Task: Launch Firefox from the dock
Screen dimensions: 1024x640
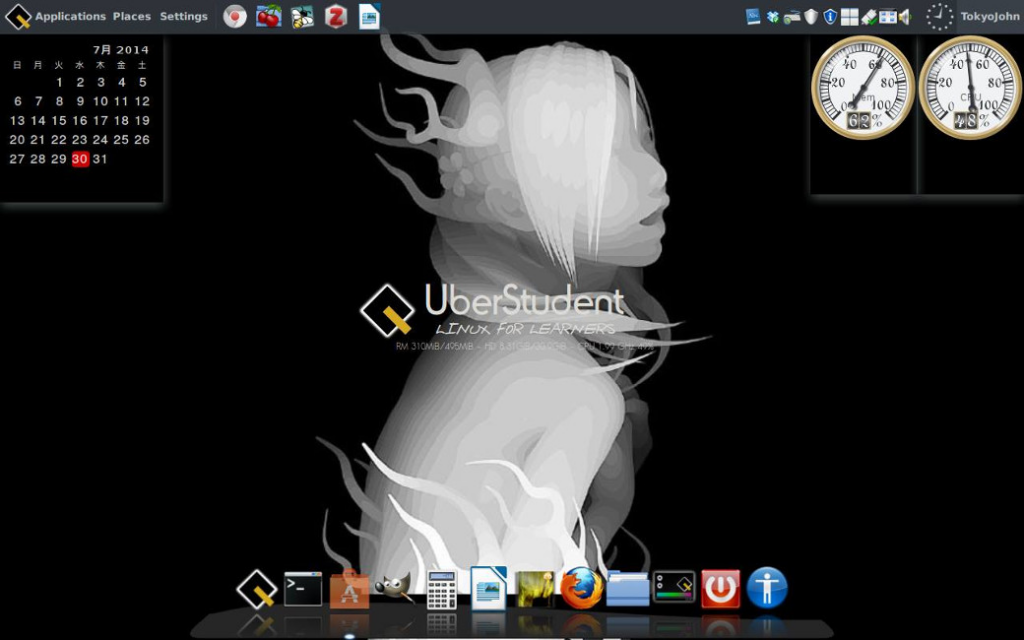Action: coord(581,588)
